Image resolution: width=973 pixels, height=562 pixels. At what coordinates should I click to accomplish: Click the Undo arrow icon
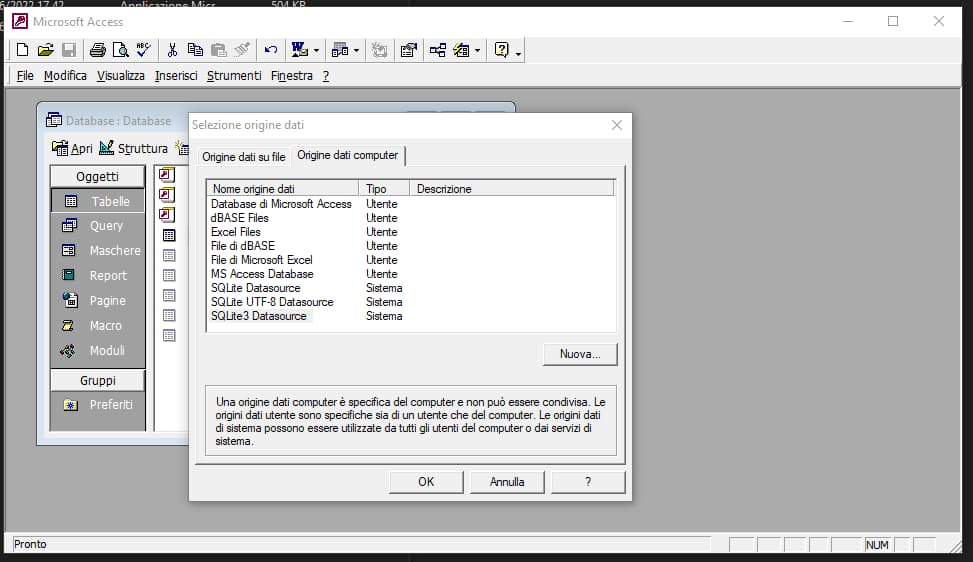coord(271,50)
